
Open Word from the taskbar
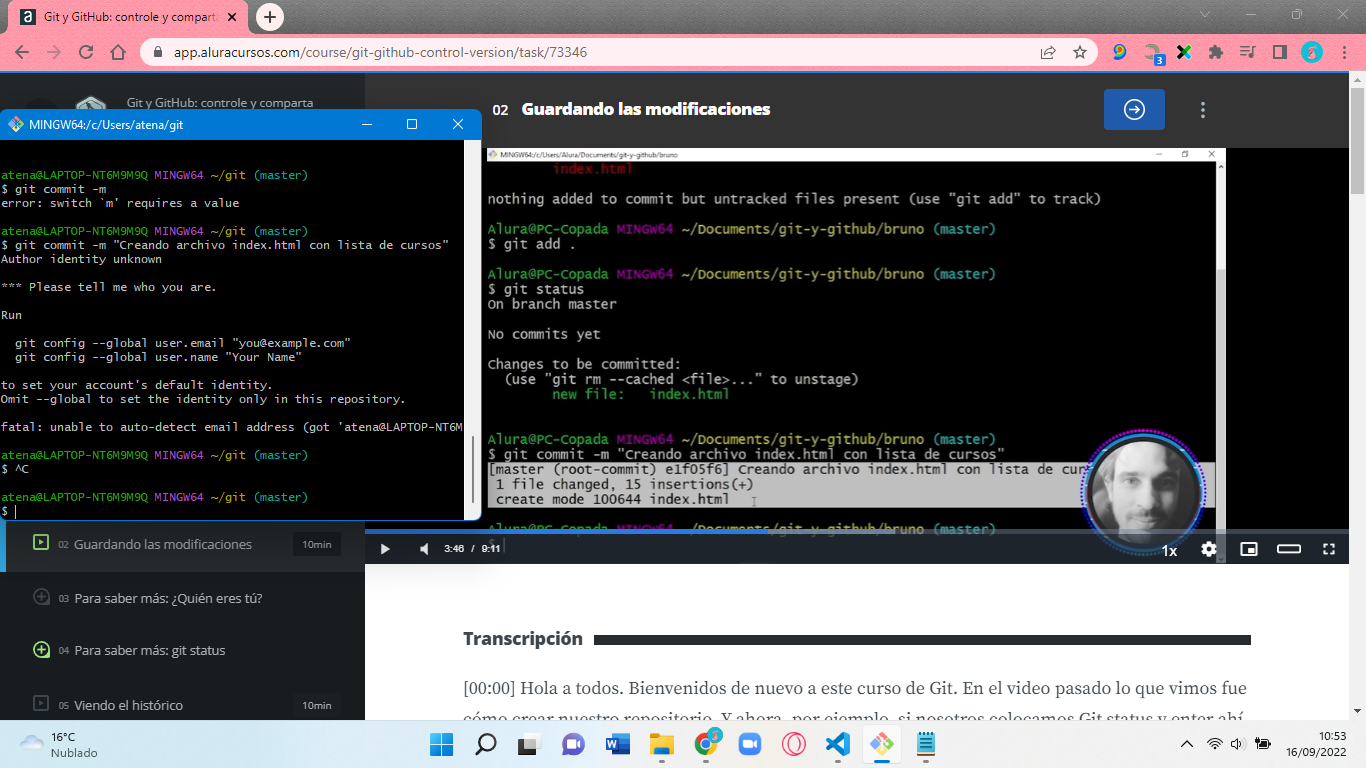[x=617, y=744]
